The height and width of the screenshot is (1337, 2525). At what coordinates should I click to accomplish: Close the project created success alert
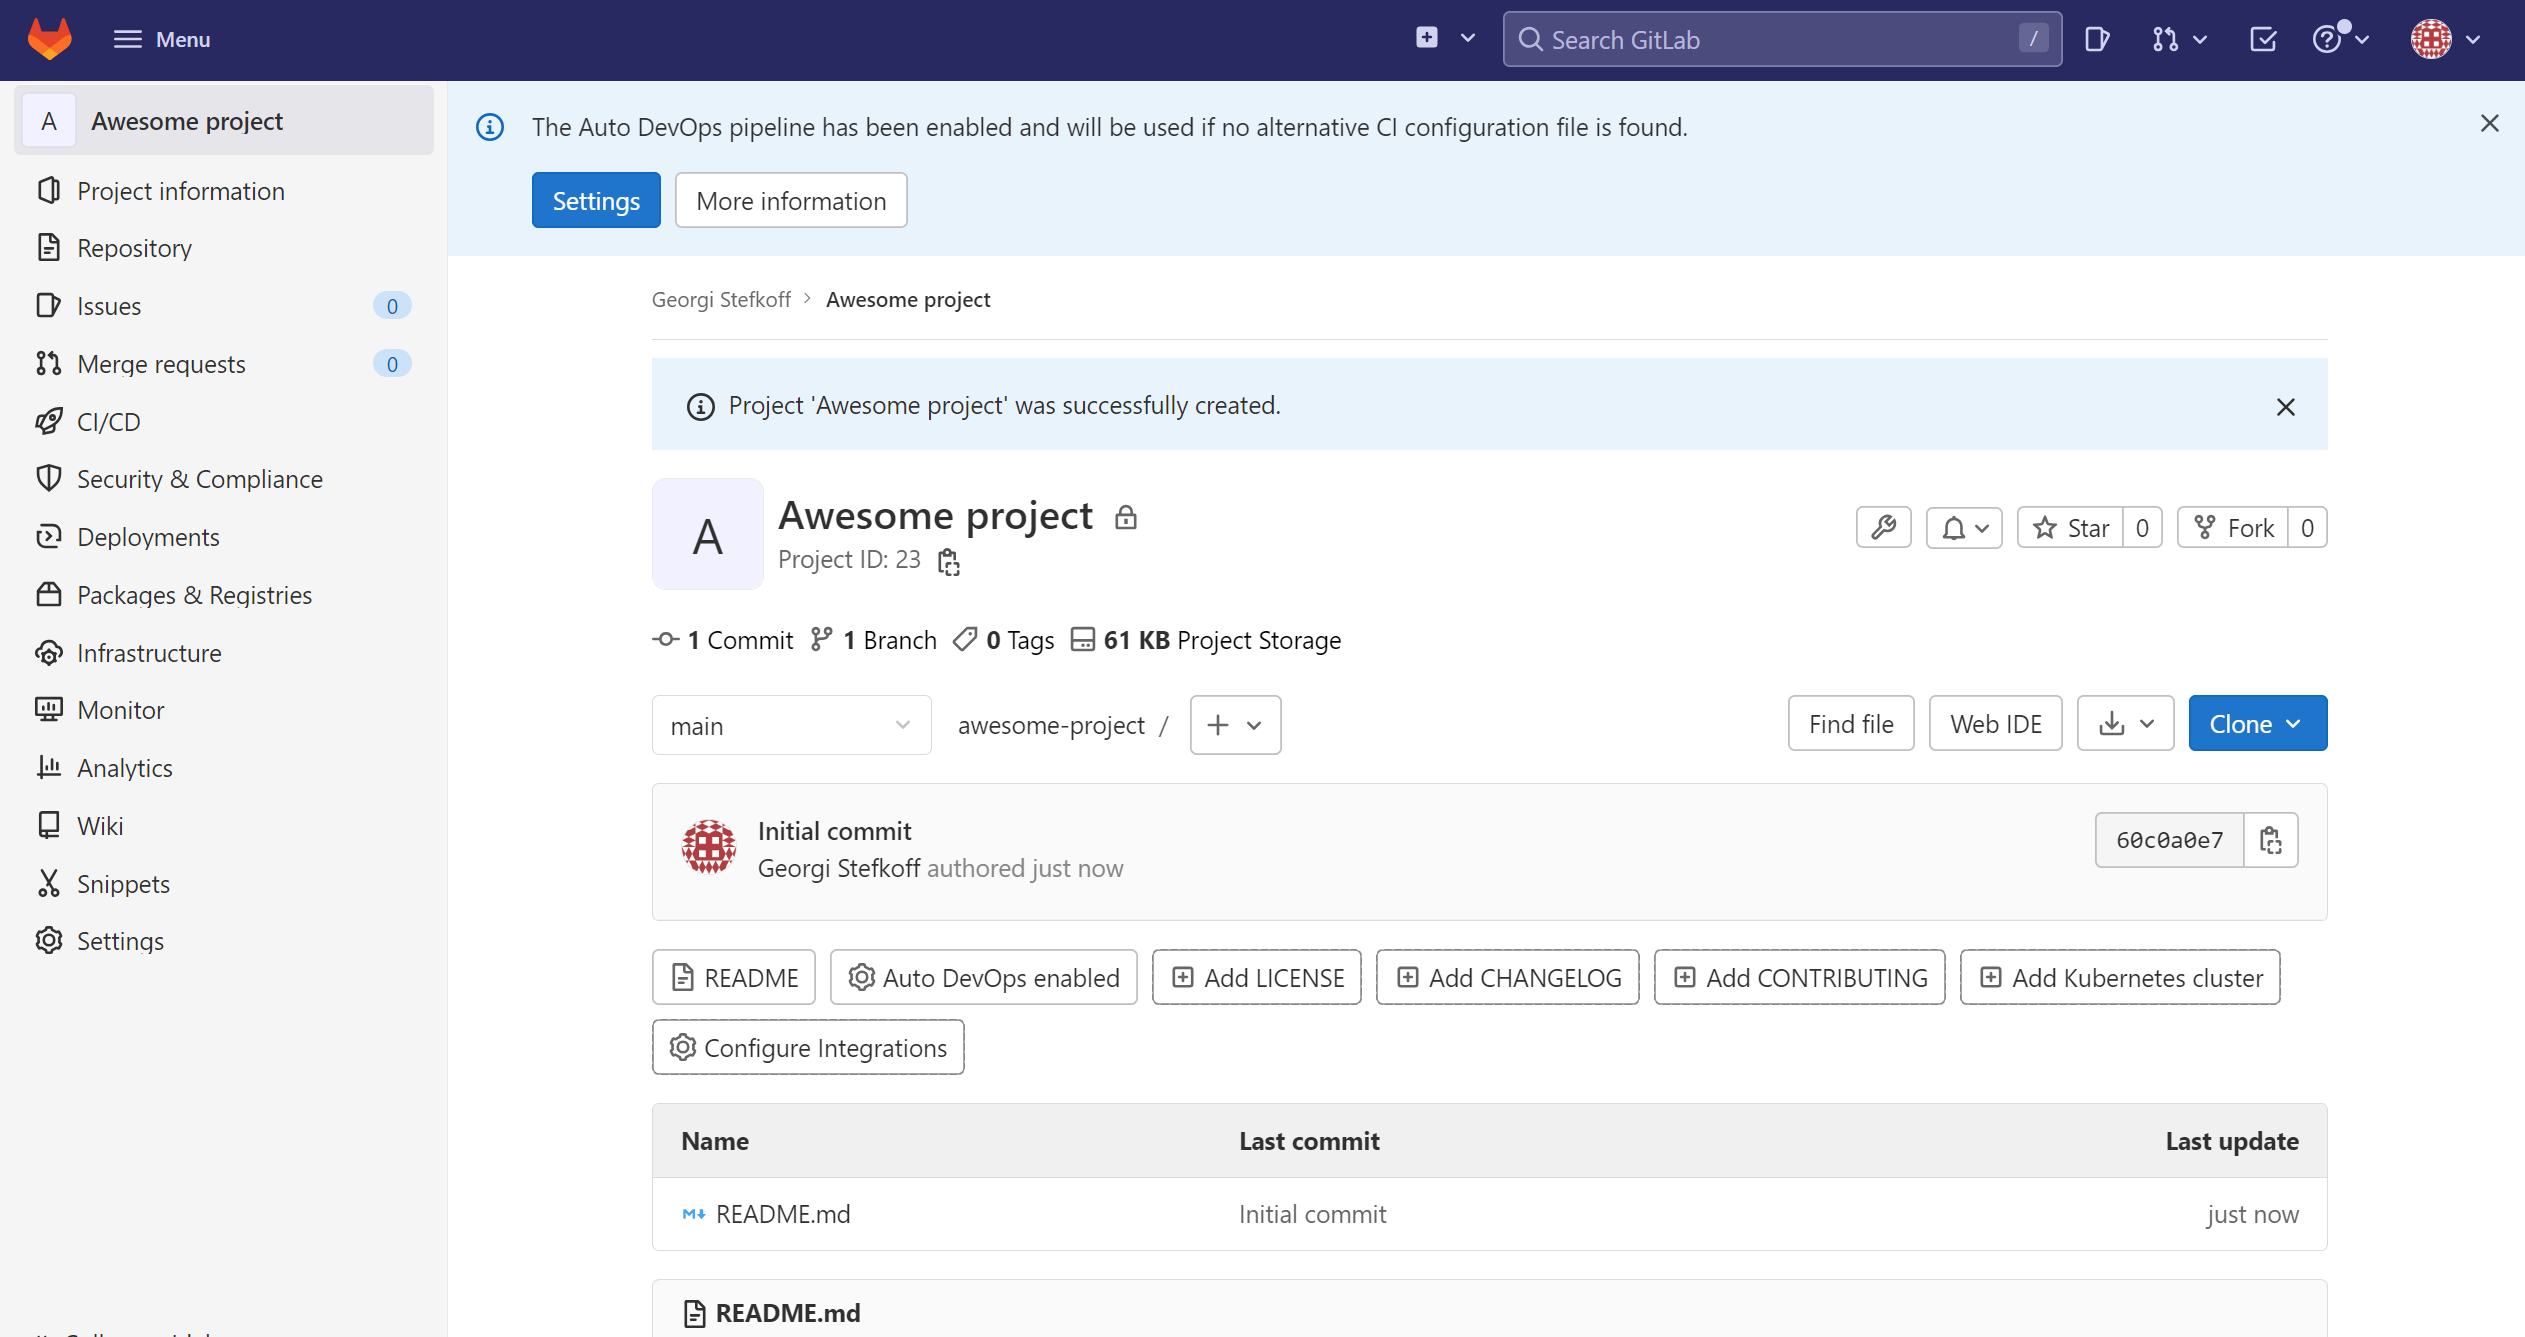[2286, 407]
